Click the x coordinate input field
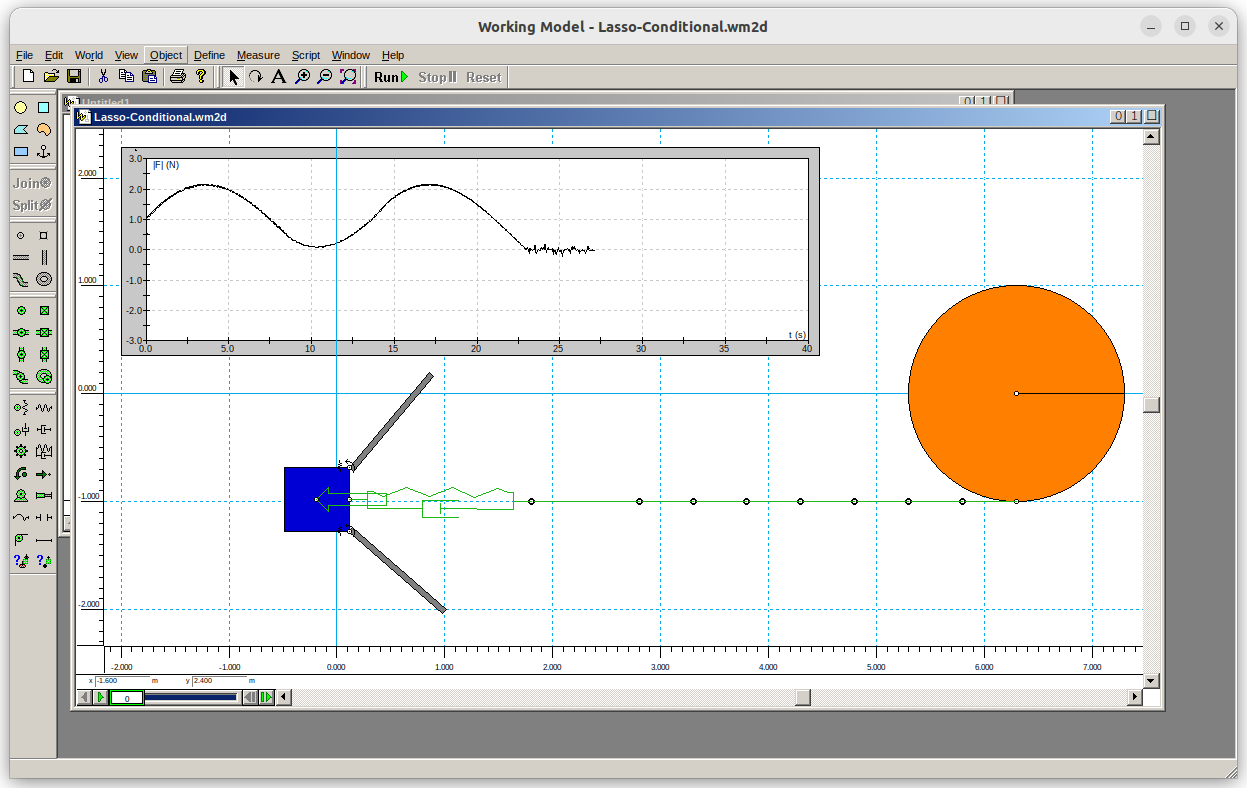This screenshot has height=788, width=1247. [x=121, y=681]
